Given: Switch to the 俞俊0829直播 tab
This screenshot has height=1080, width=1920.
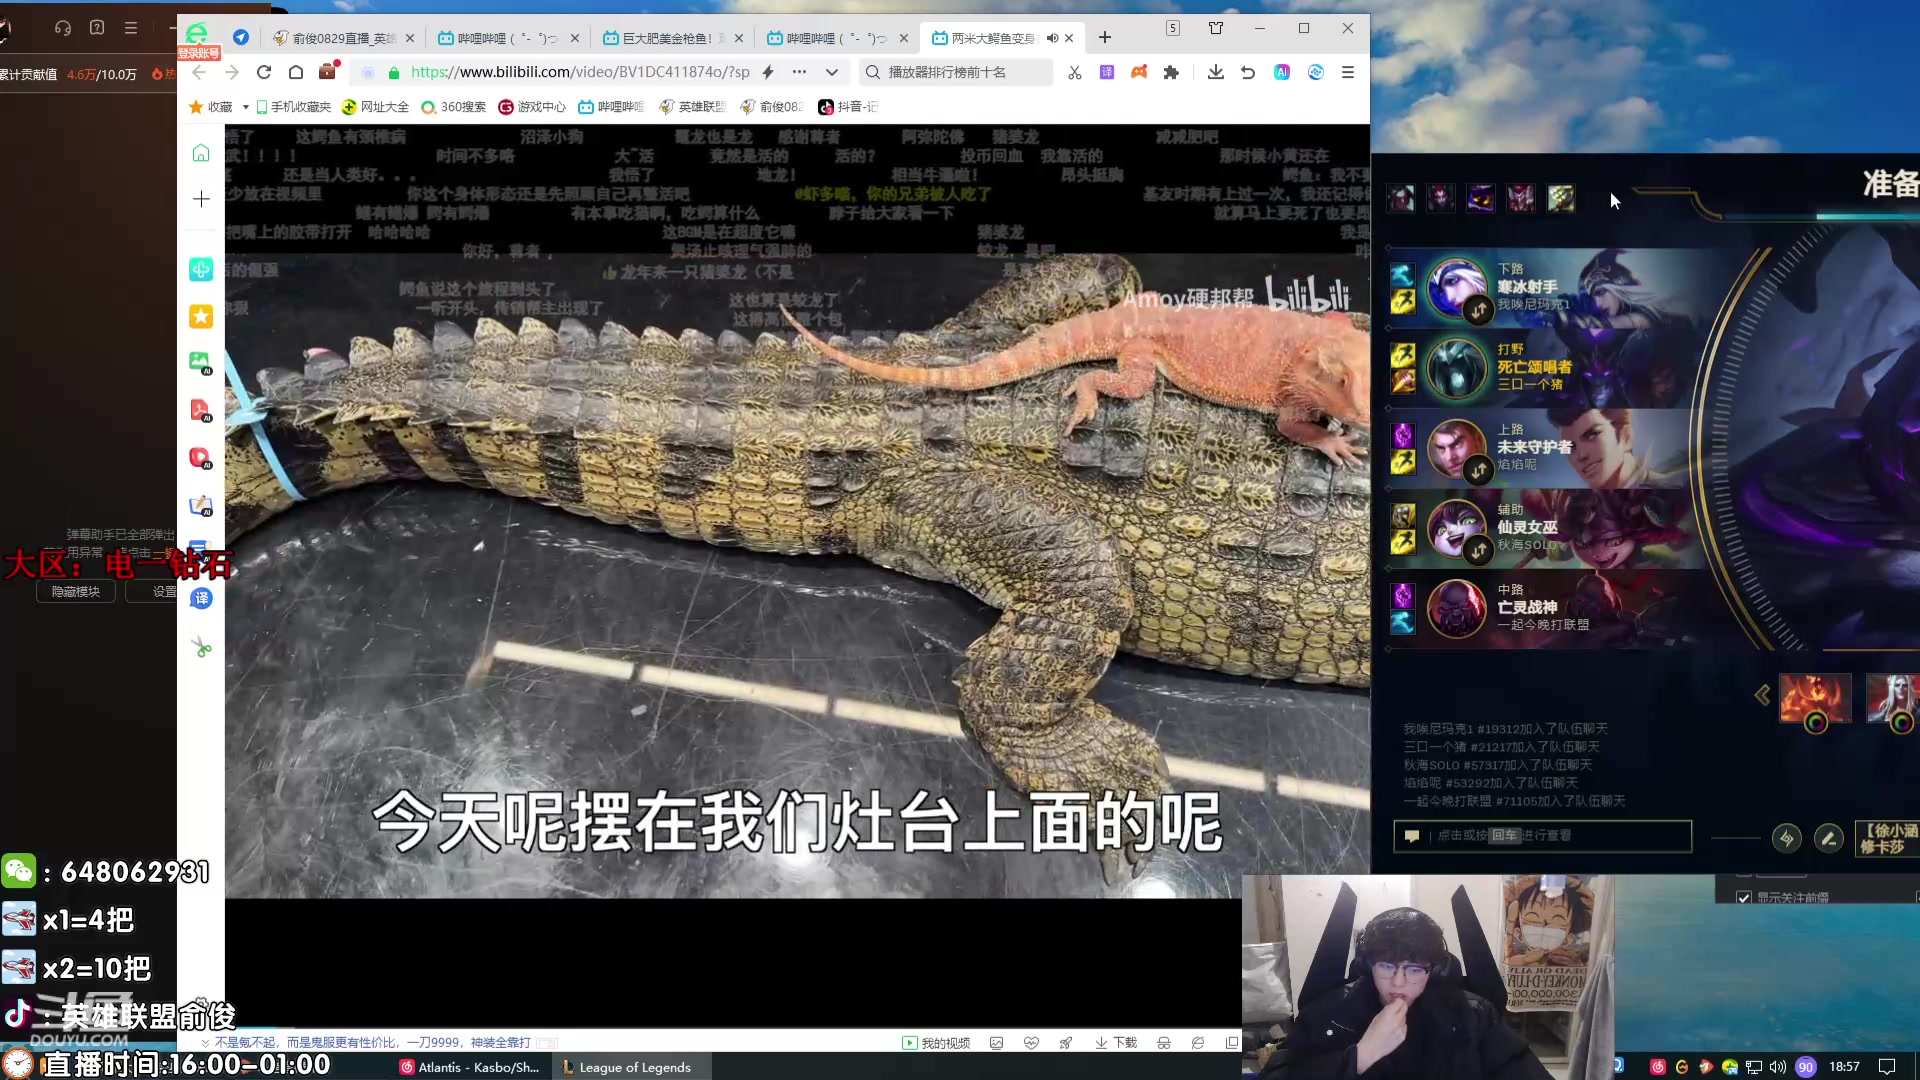Looking at the screenshot, I should click(x=343, y=38).
